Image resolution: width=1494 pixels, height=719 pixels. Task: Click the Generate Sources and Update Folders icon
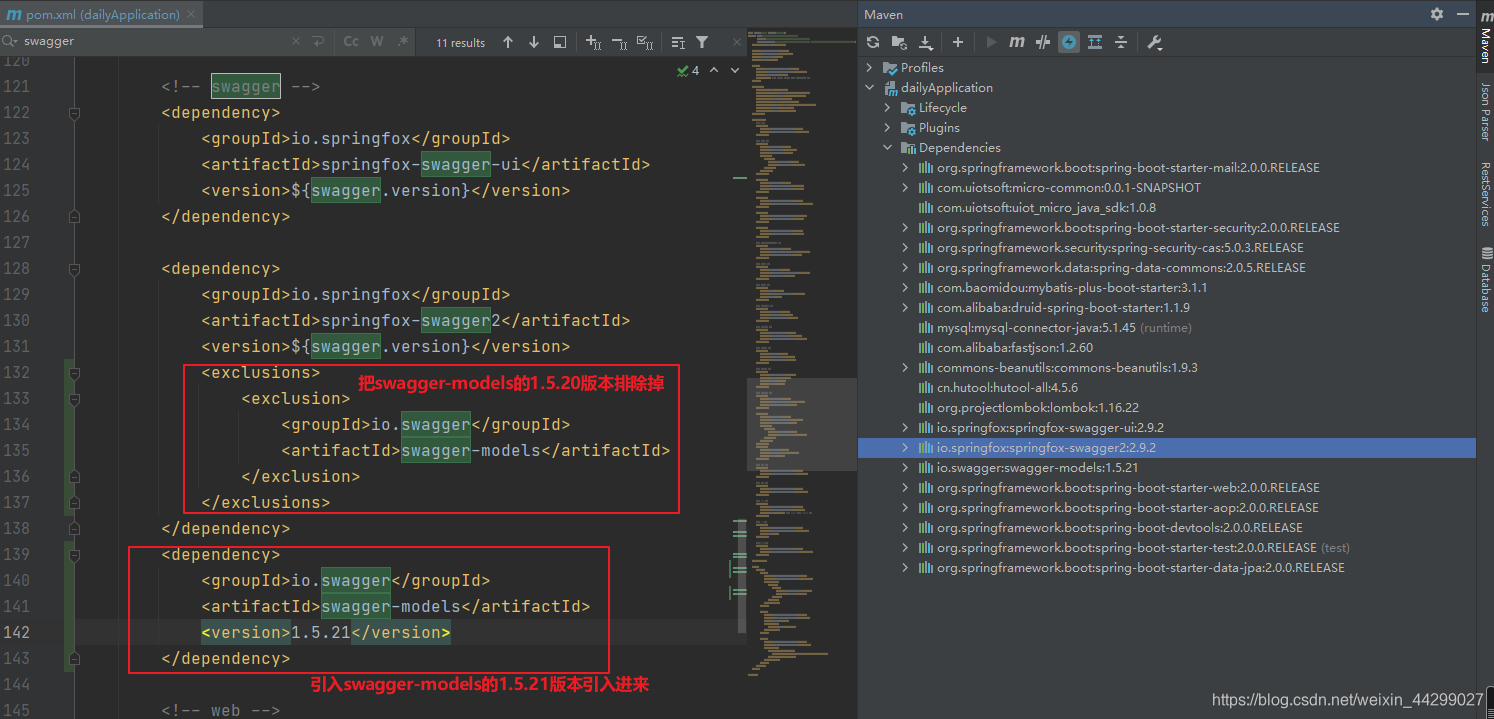[899, 42]
